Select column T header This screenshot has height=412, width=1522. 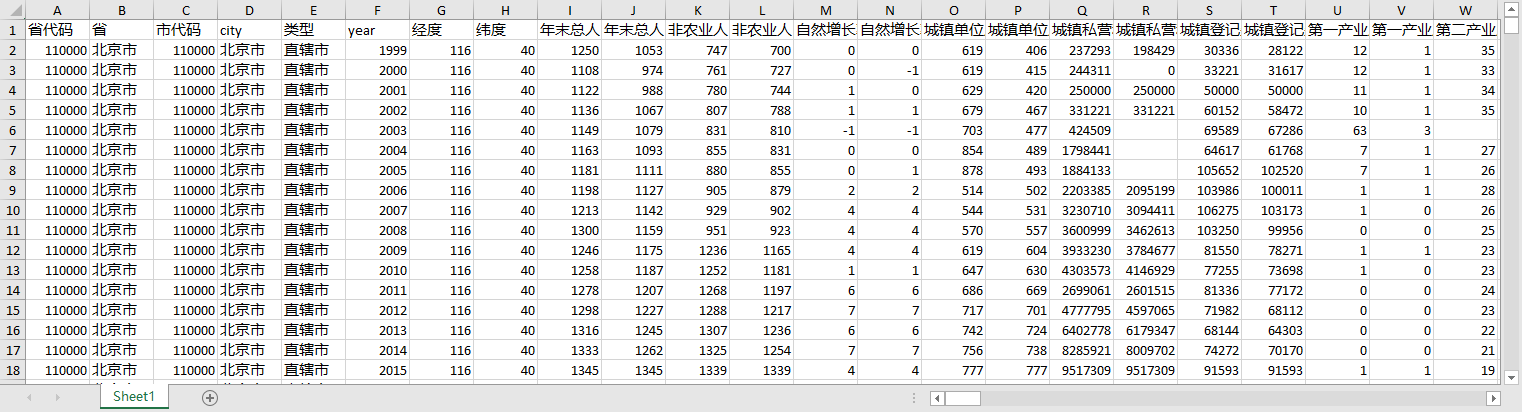[1273, 10]
